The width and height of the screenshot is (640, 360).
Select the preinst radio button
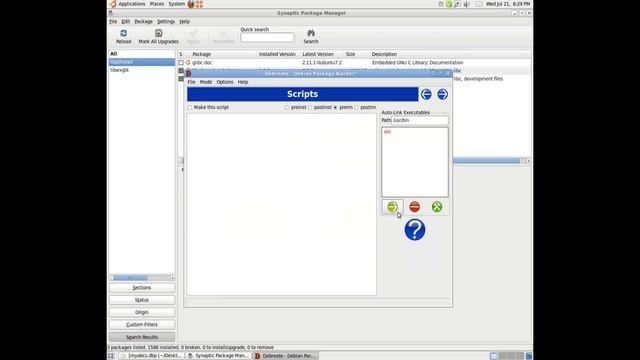[x=287, y=107]
